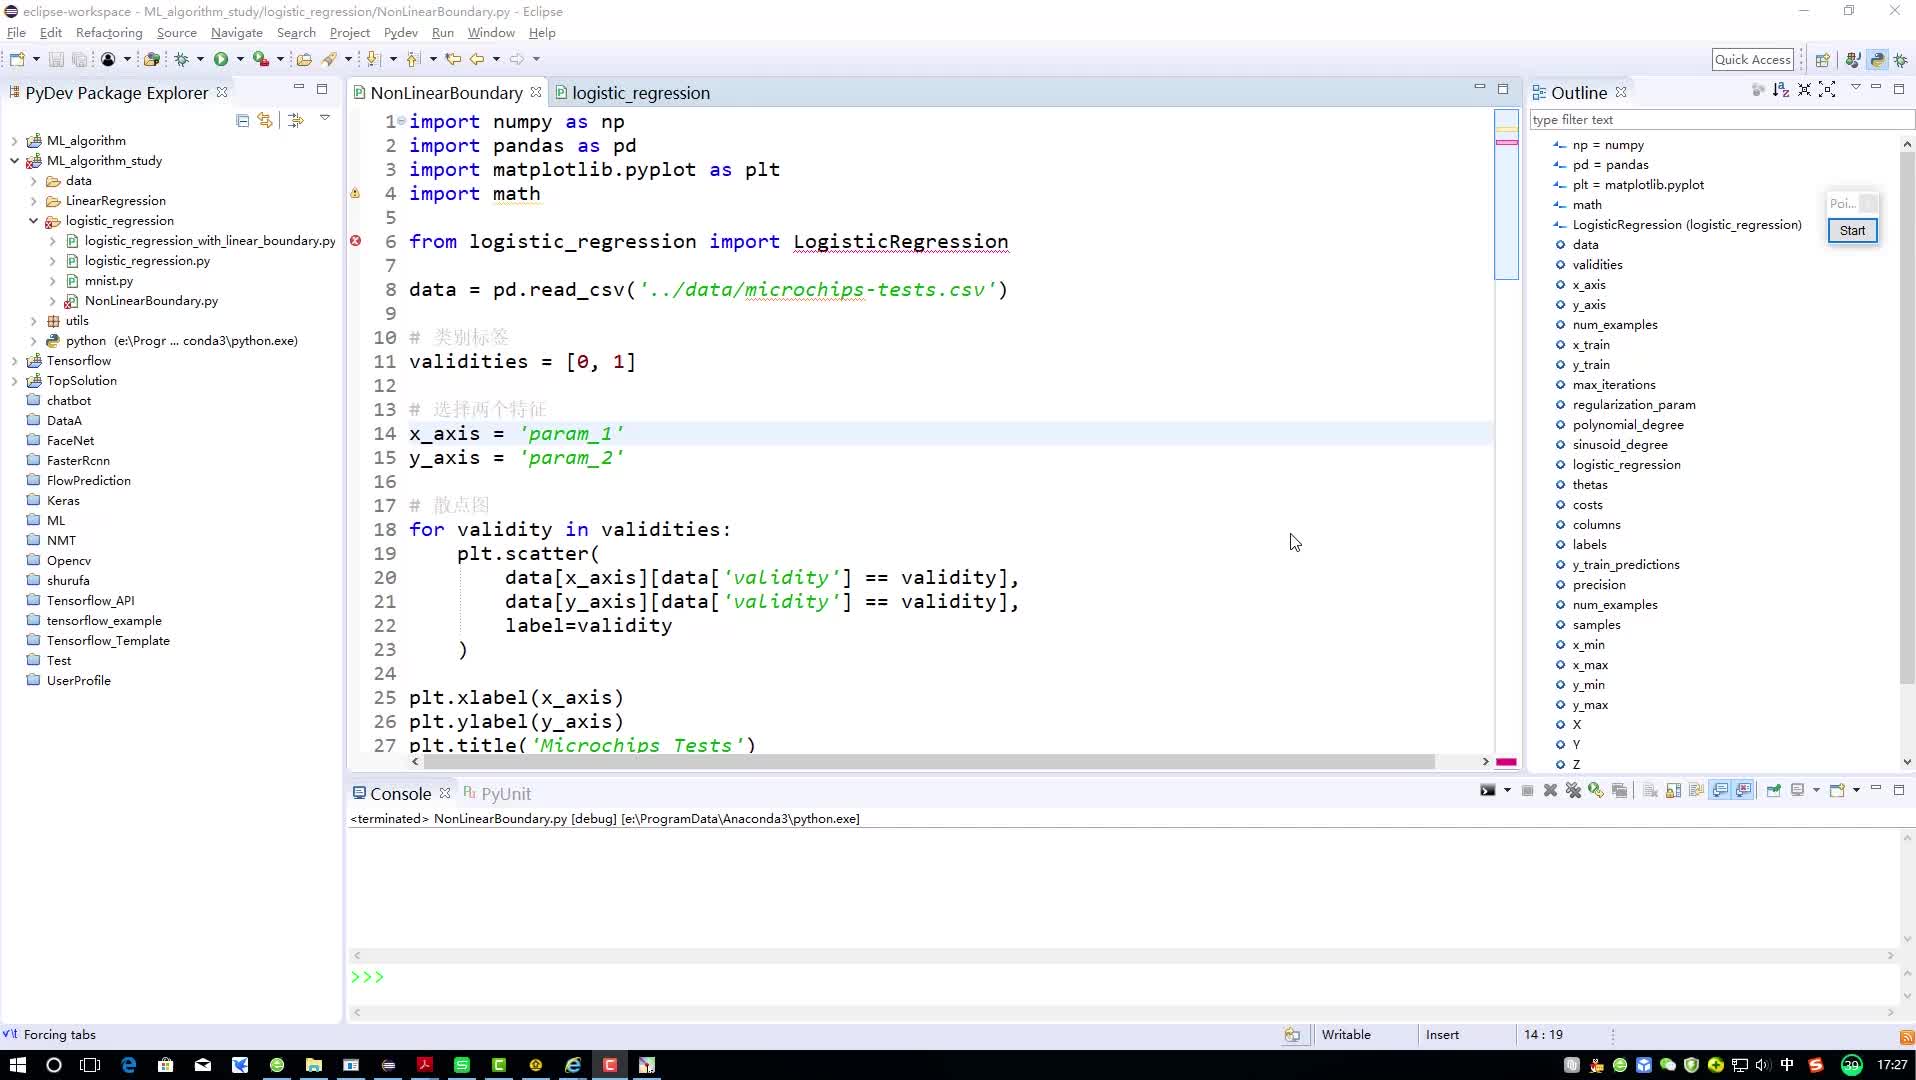Open Mail app from the taskbar
This screenshot has width=1916, height=1080.
pyautogui.click(x=203, y=1065)
